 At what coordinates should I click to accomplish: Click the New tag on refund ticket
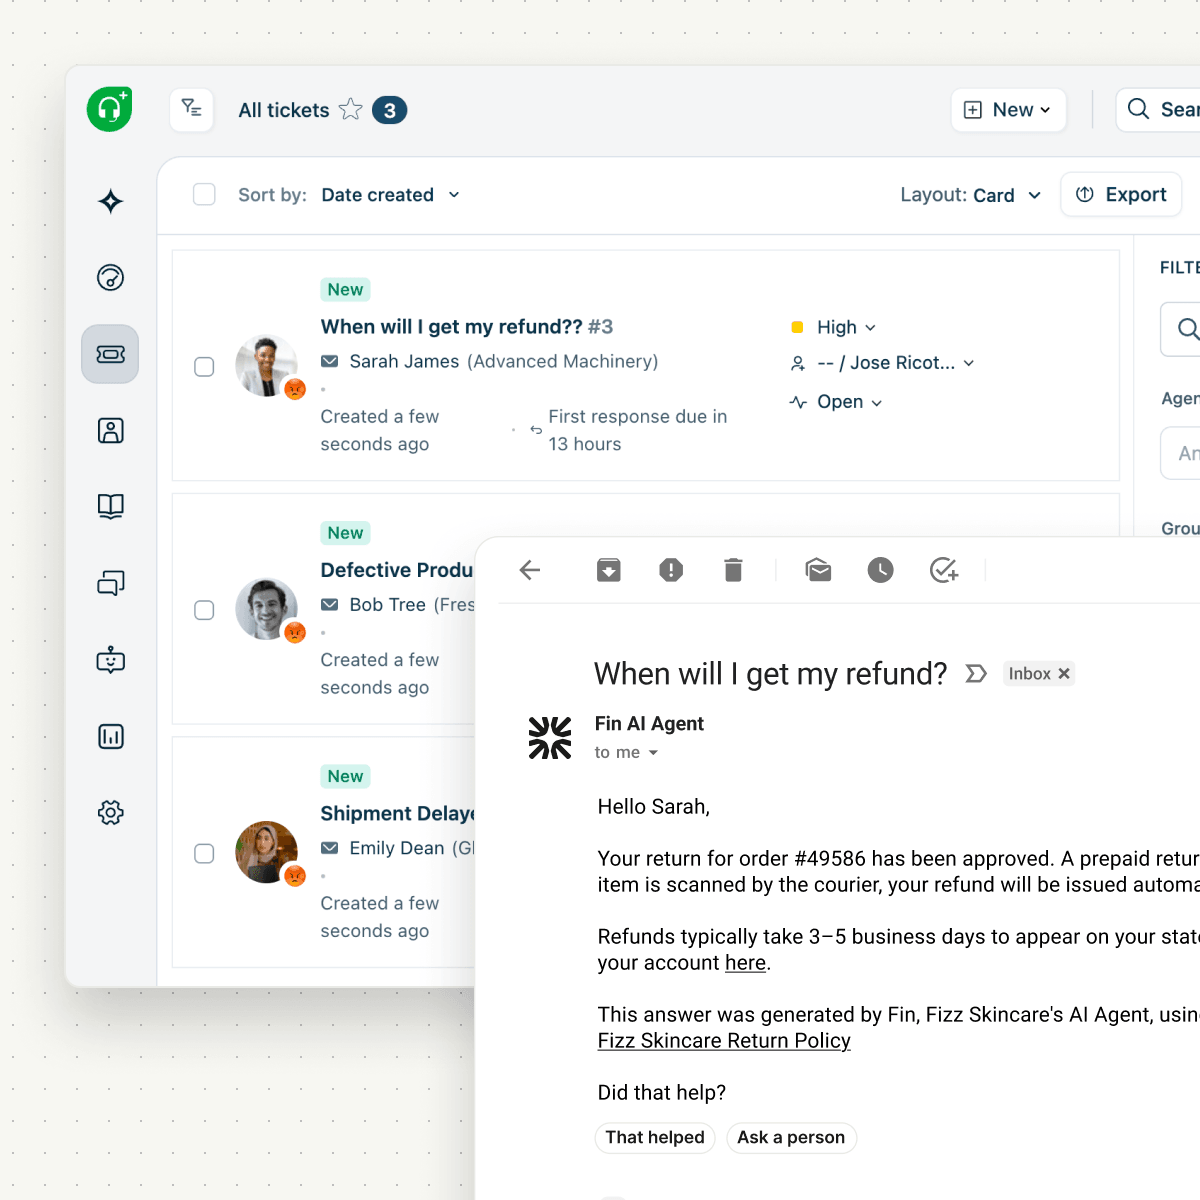pyautogui.click(x=345, y=289)
